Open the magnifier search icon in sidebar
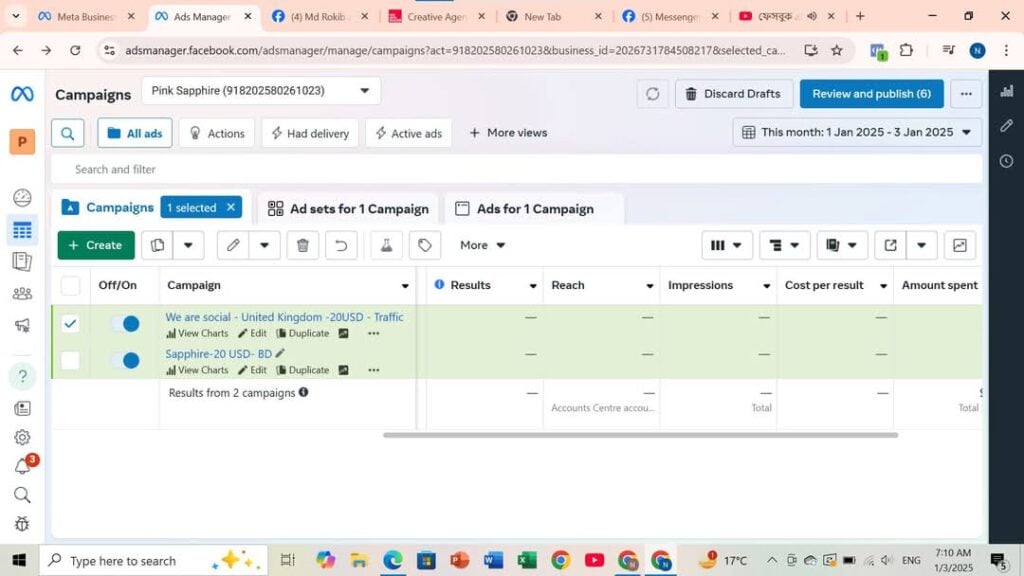1024x576 pixels. click(22, 495)
